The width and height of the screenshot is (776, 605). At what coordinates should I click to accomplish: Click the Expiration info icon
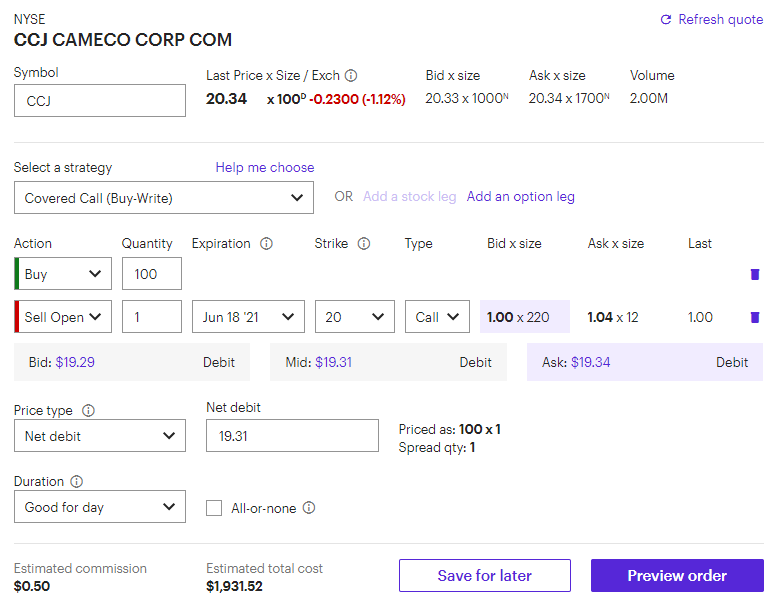(x=266, y=244)
